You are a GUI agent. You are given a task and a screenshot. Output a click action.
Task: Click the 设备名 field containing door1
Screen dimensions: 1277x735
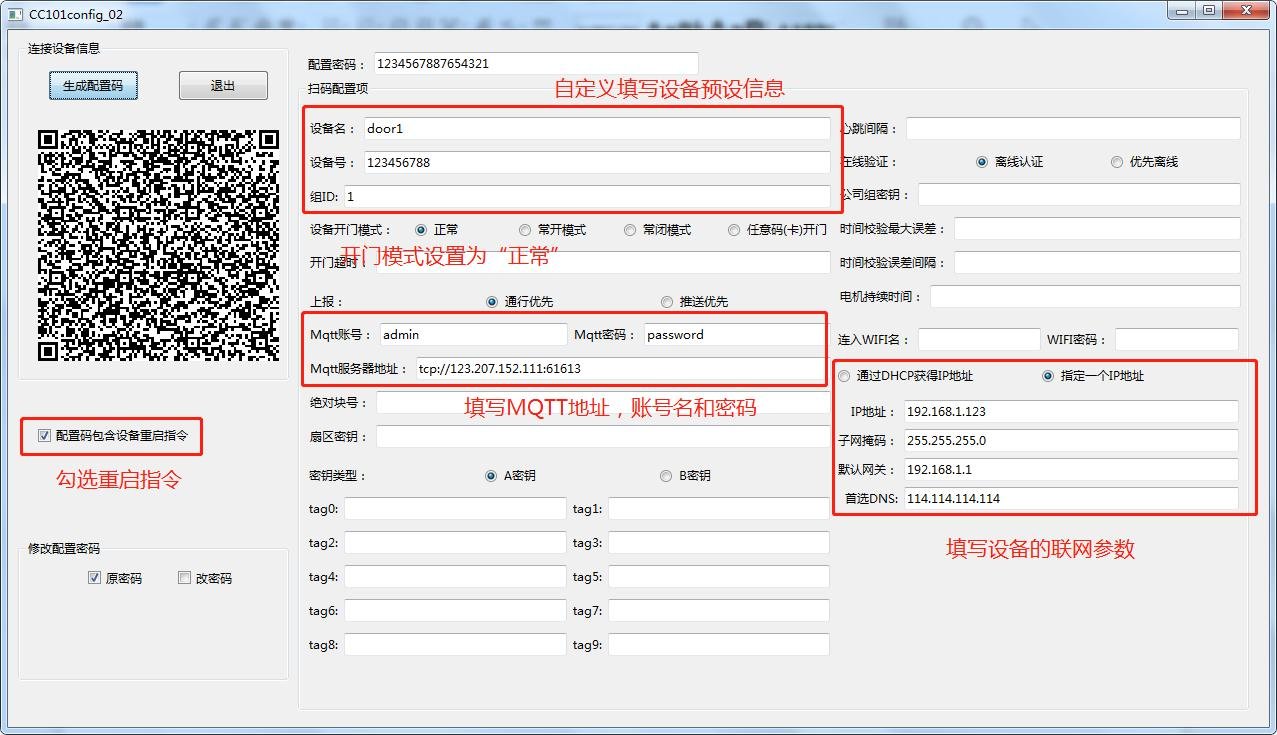click(596, 129)
